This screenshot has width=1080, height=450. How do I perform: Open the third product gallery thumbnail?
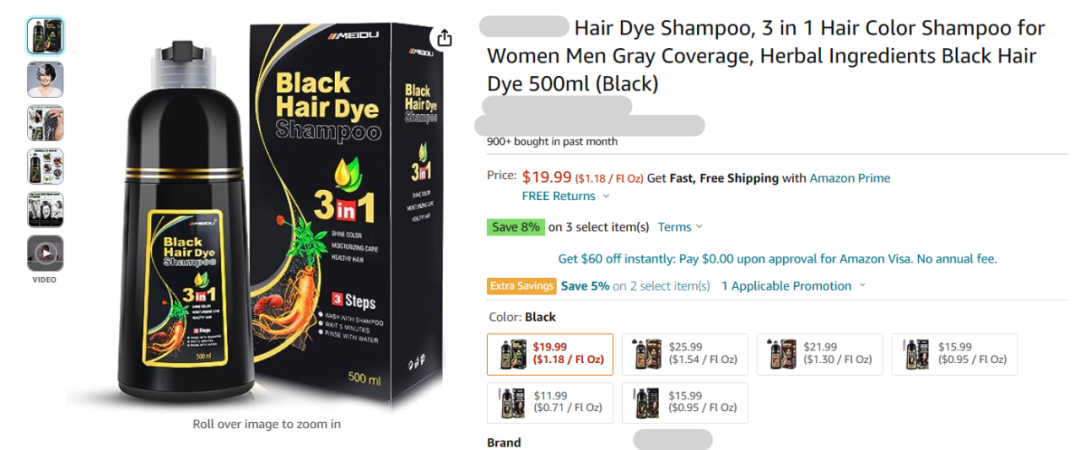click(x=45, y=123)
